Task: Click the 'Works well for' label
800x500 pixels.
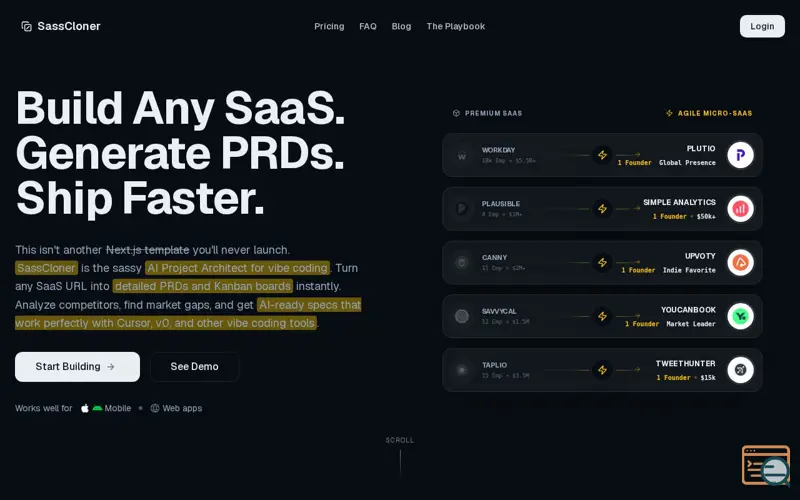Action: click(x=43, y=408)
